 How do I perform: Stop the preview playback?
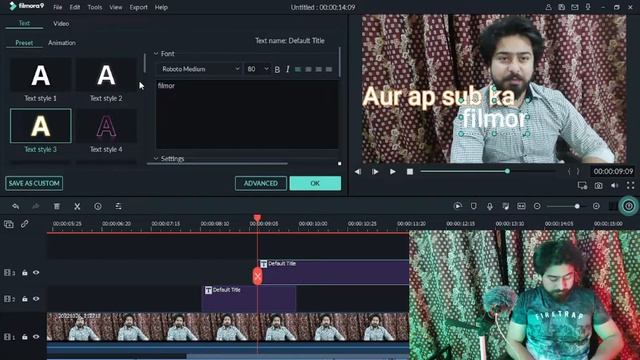click(x=410, y=172)
